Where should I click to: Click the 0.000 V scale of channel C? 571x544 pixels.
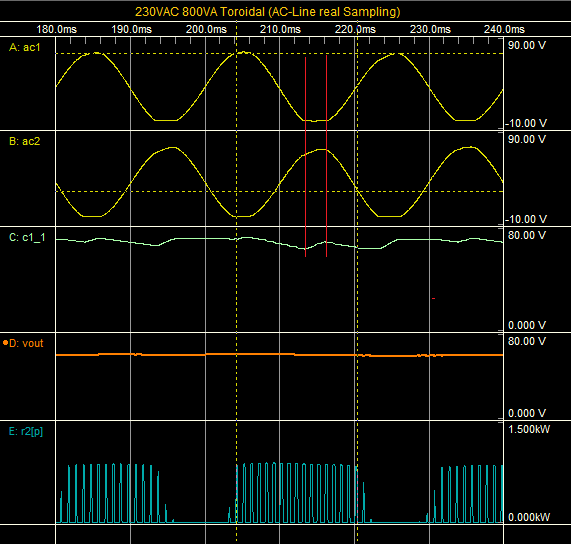pos(527,325)
